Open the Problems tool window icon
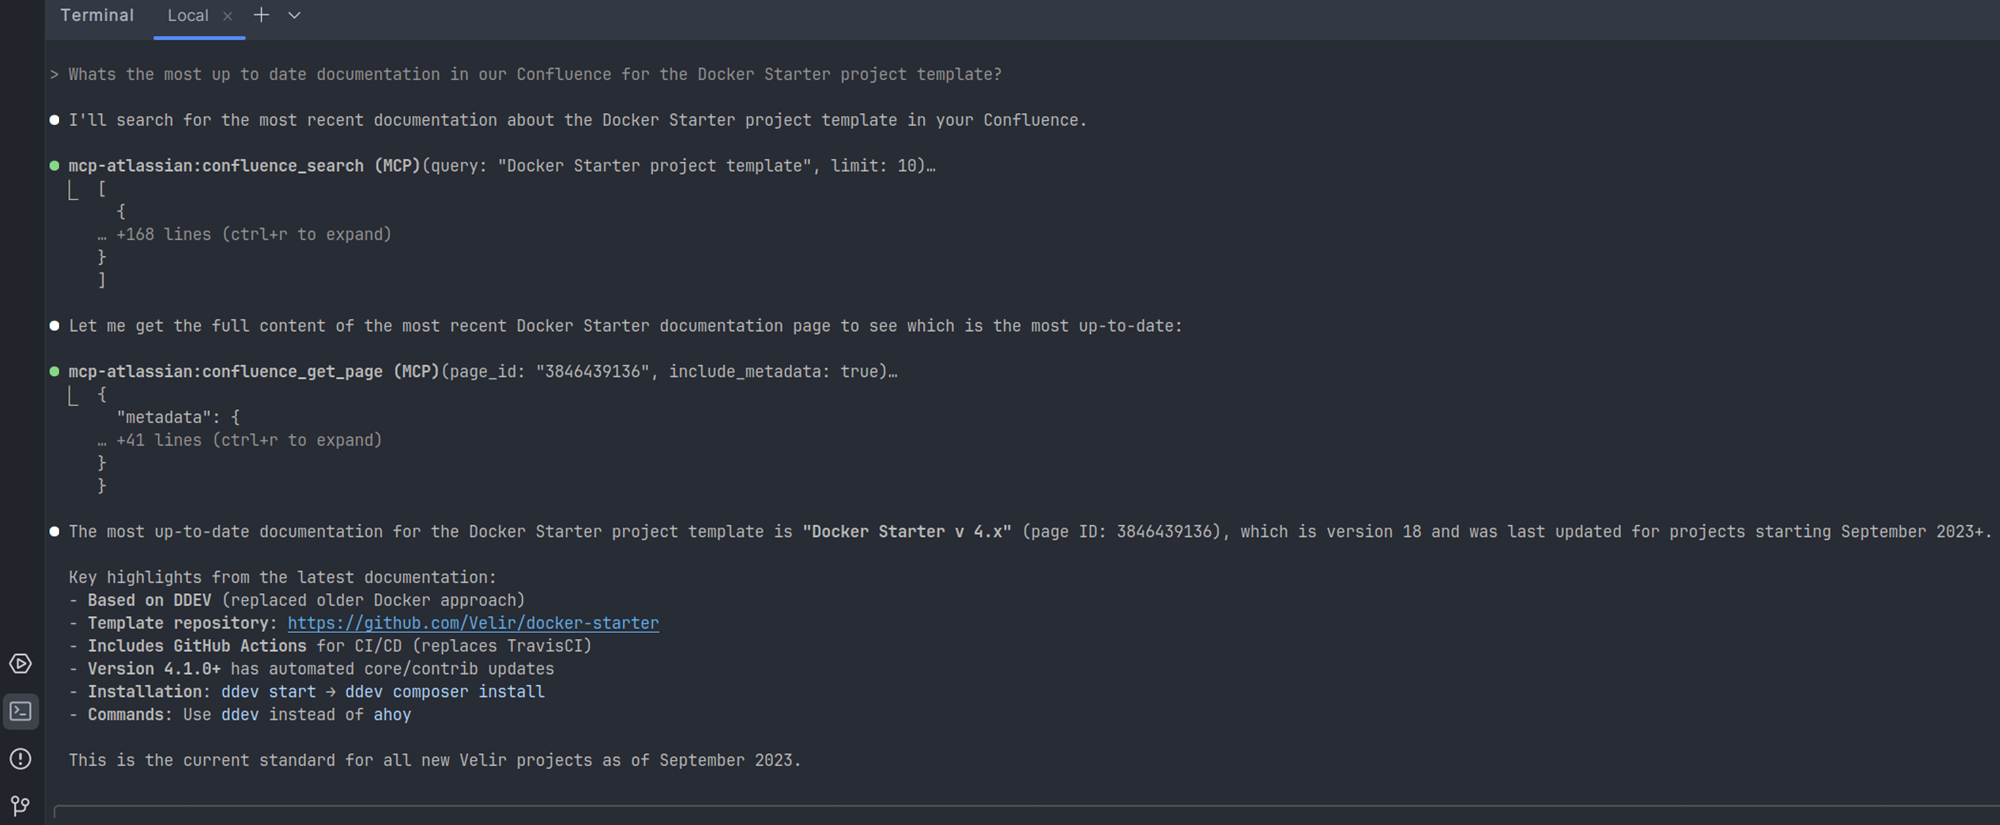Screen dimensions: 2000x825 20,759
